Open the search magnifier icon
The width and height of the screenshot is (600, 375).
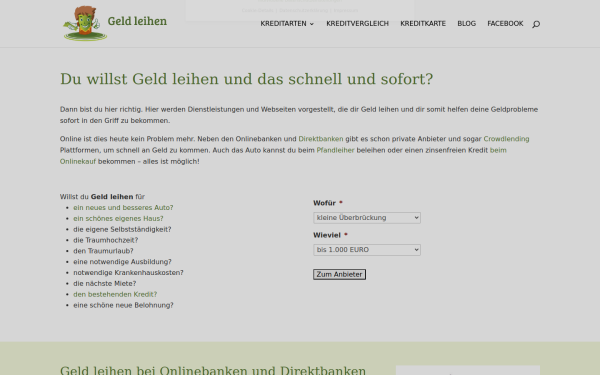click(536, 24)
